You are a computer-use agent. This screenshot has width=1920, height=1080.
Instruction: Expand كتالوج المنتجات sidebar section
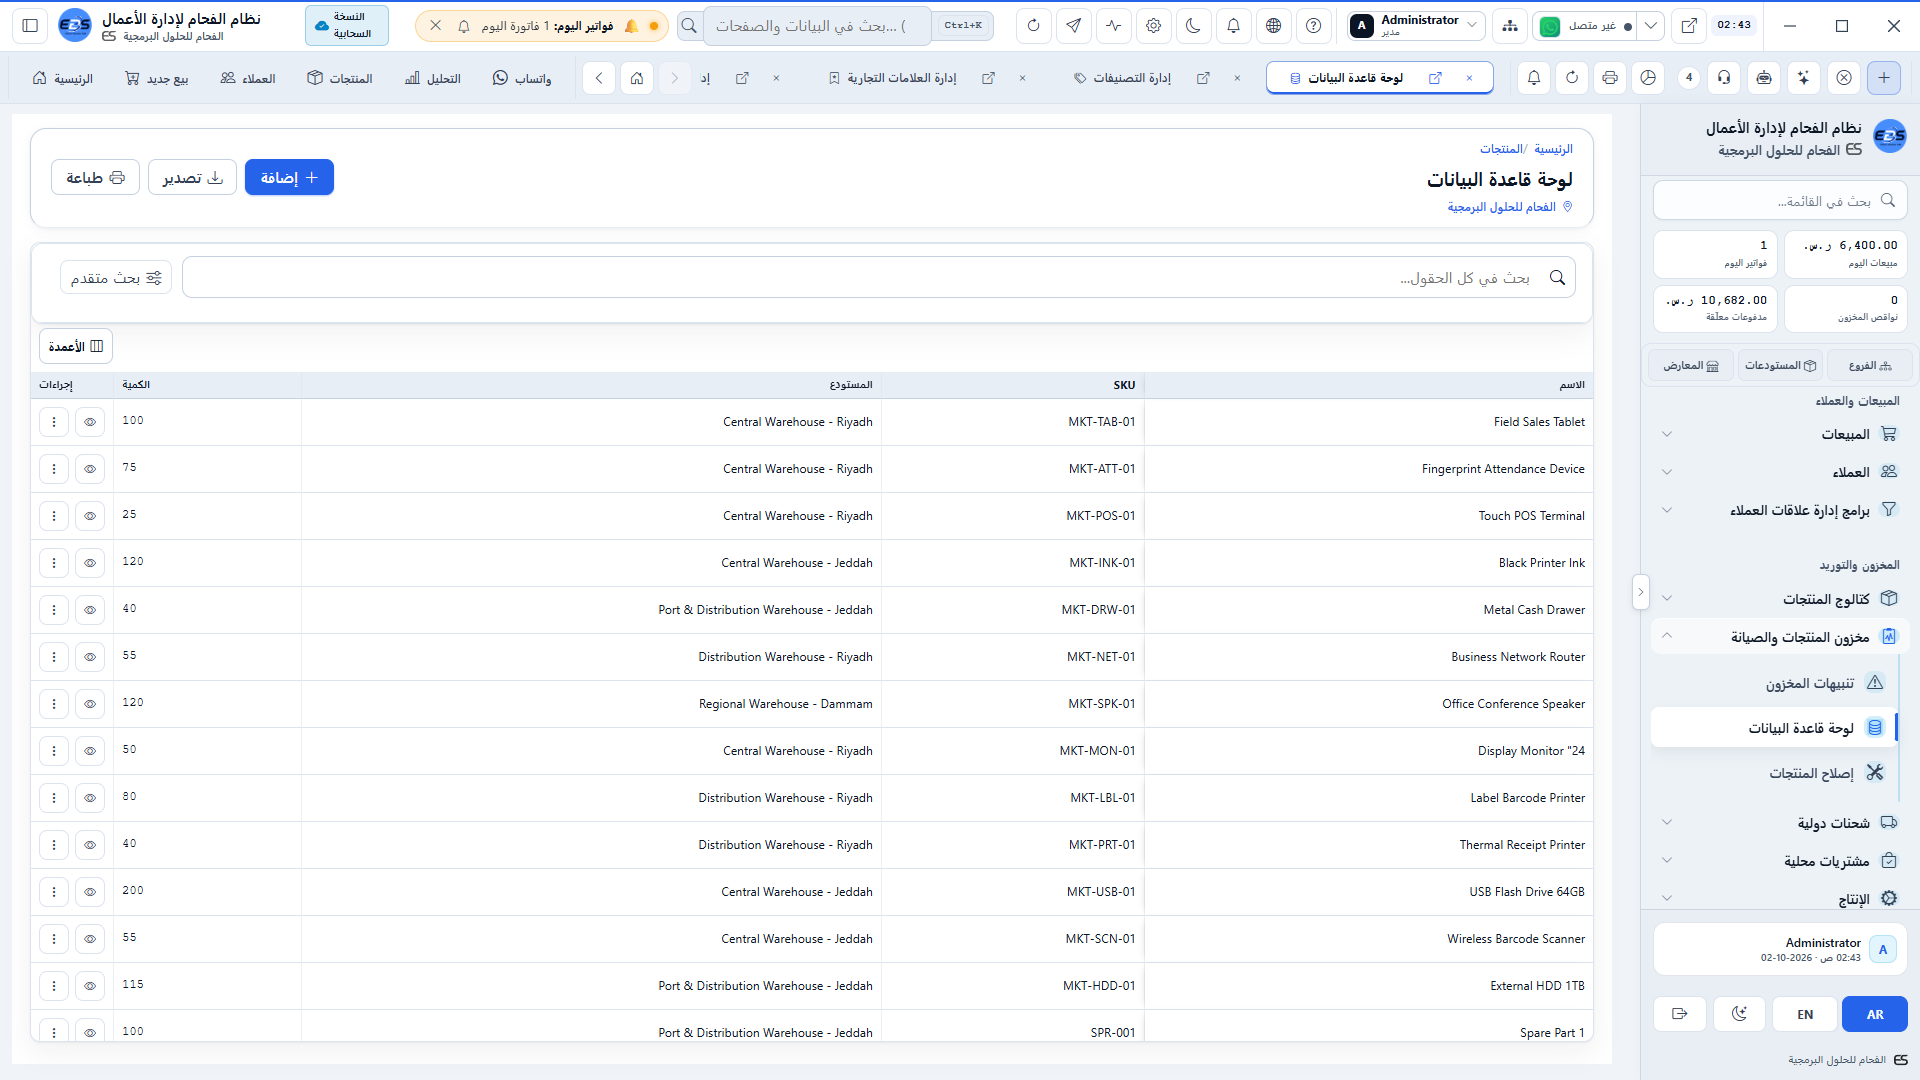pyautogui.click(x=1779, y=599)
